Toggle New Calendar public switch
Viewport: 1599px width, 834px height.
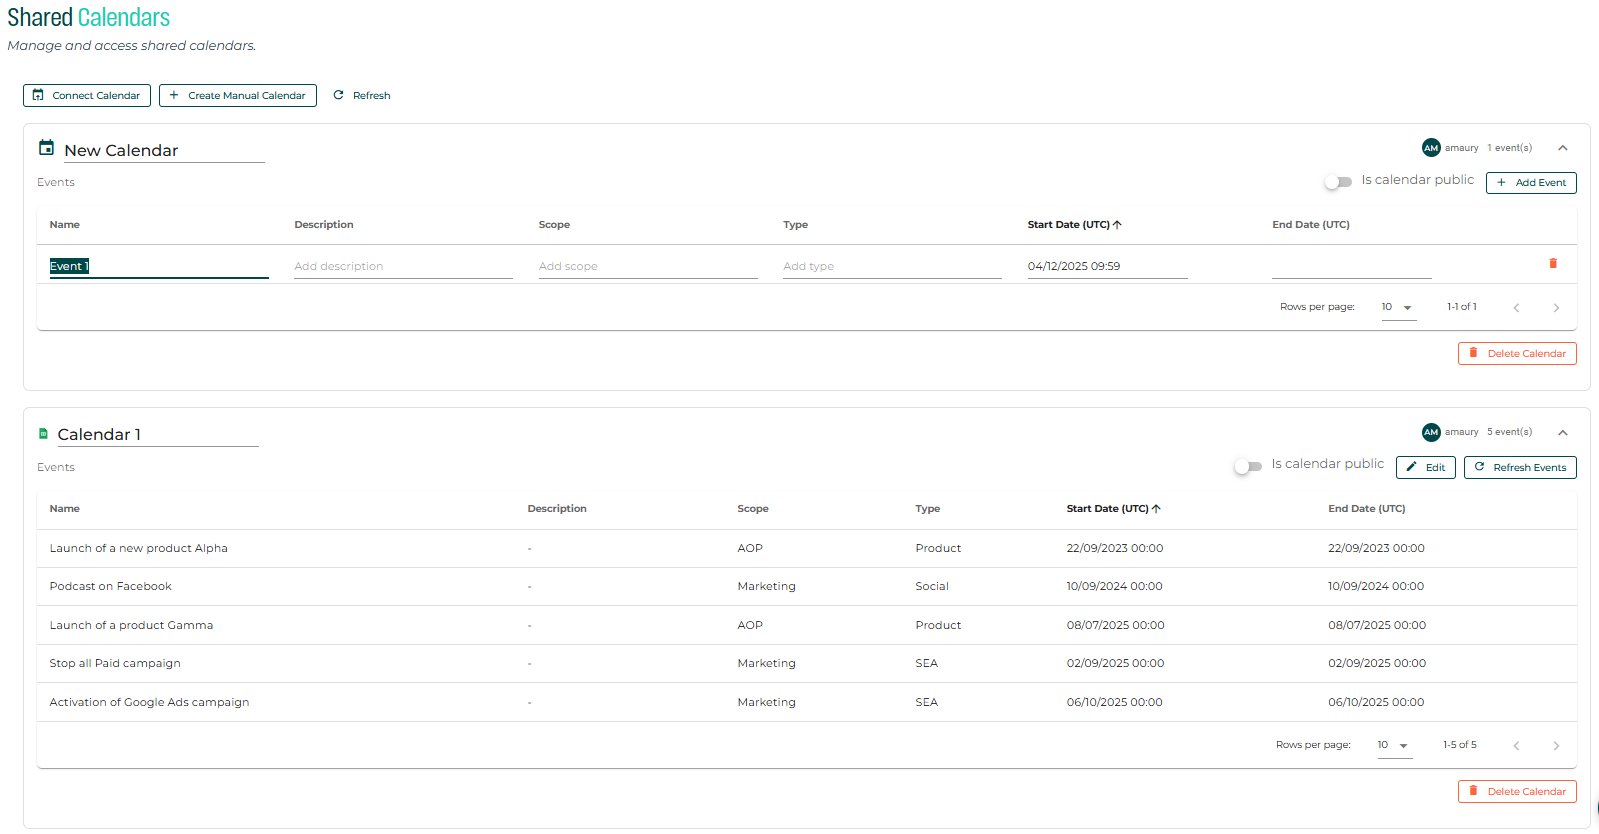click(x=1337, y=182)
